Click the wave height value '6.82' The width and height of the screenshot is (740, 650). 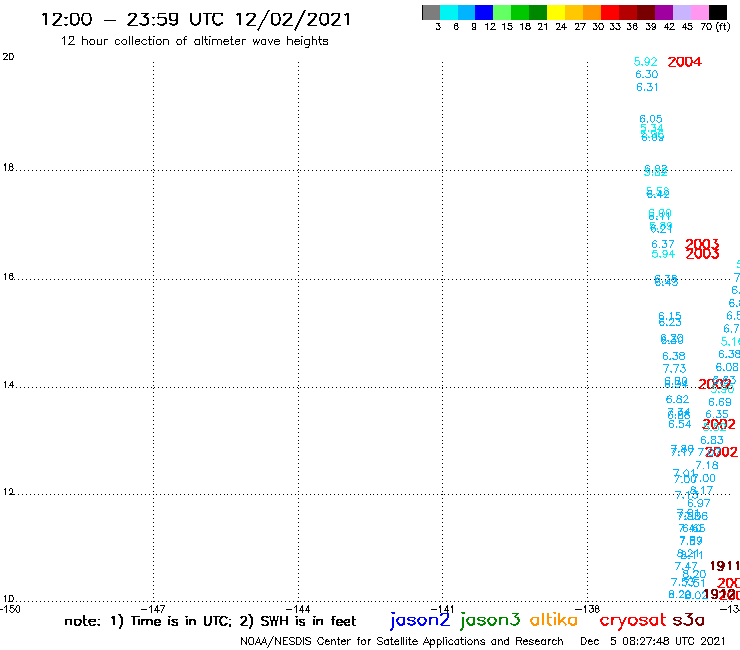click(677, 399)
